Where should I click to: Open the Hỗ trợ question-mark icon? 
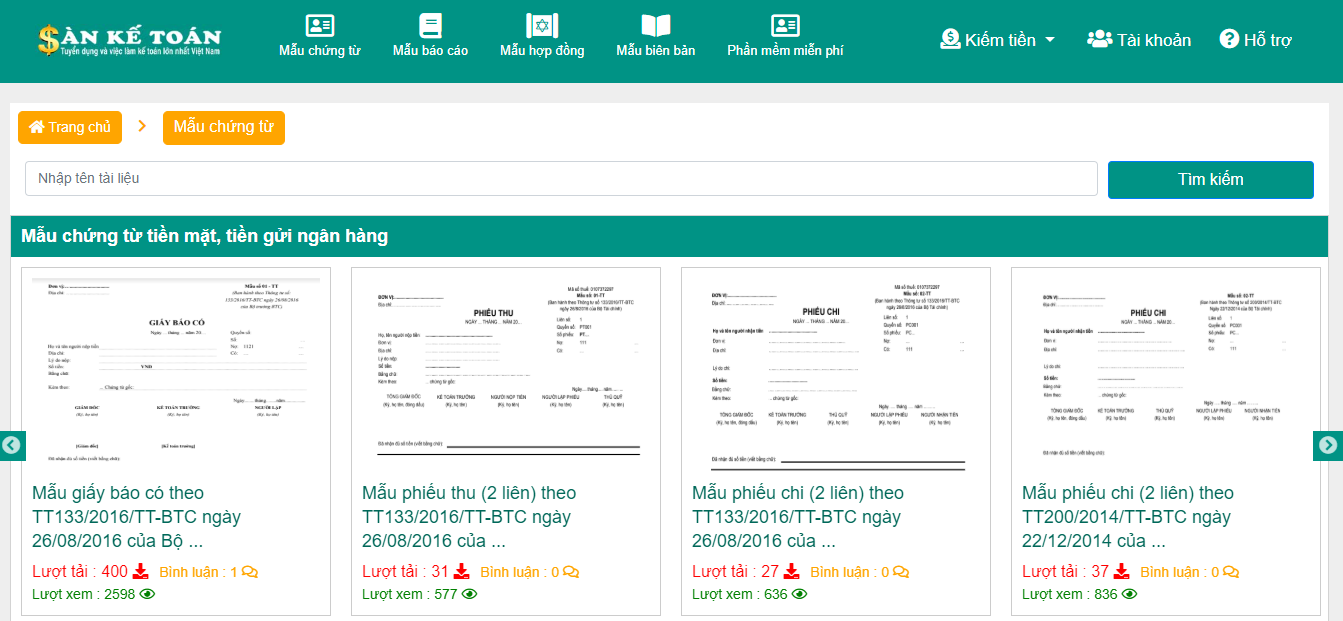pos(1229,40)
